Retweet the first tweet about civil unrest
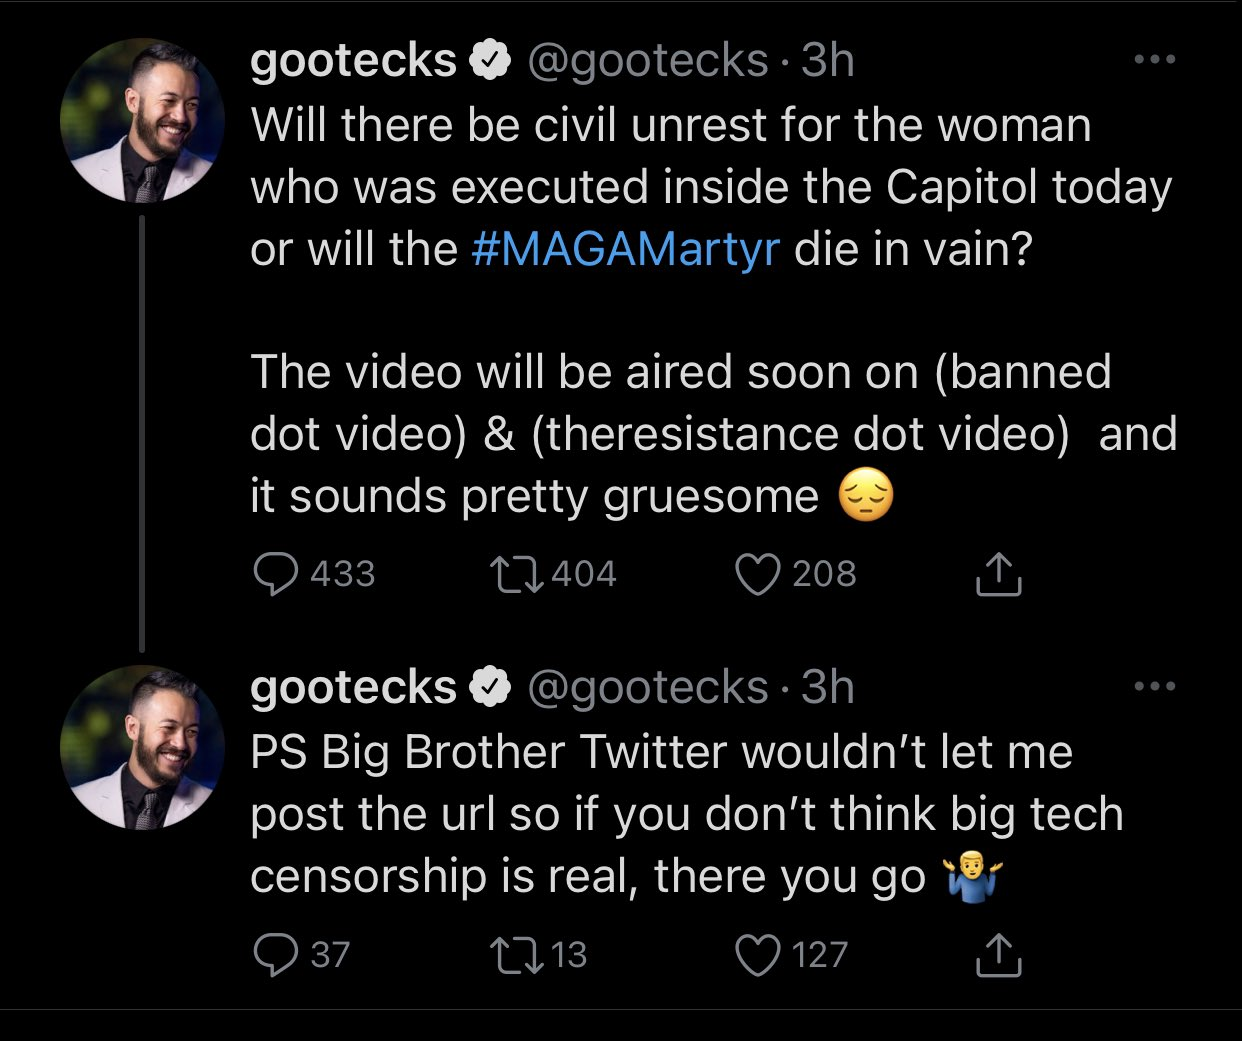This screenshot has width=1242, height=1041. [516, 574]
